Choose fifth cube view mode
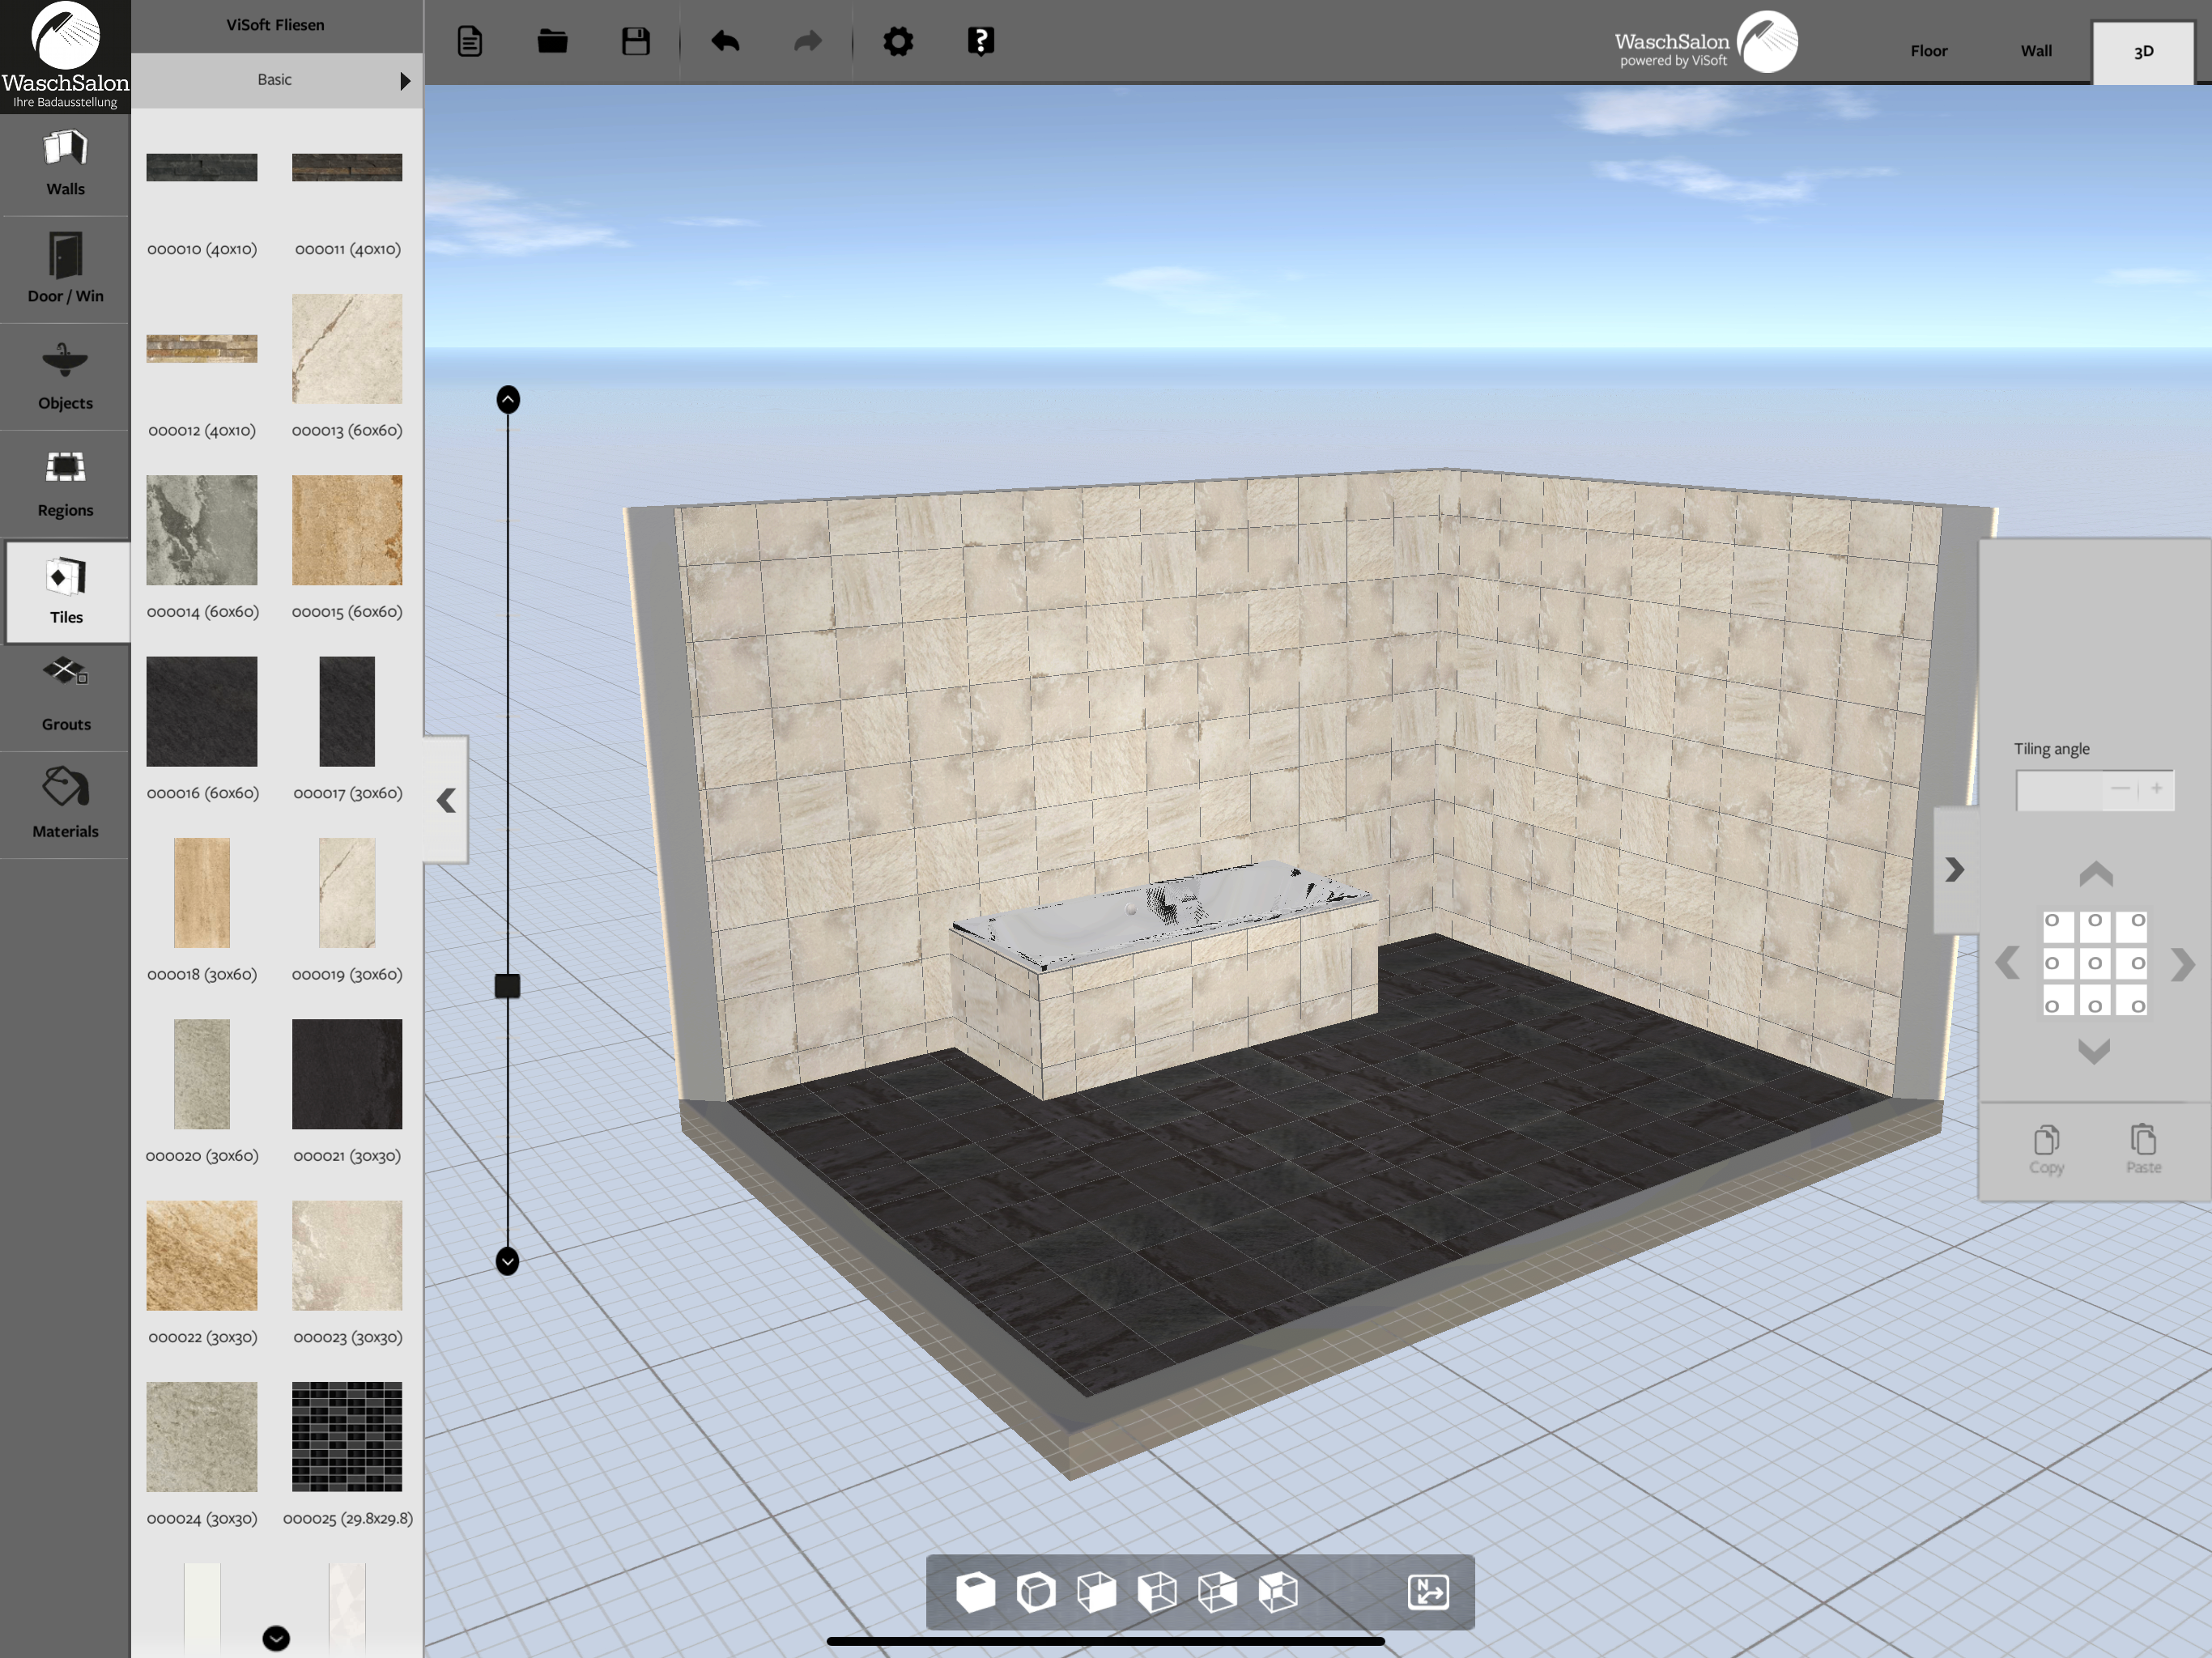This screenshot has height=1658, width=2212. tap(1217, 1592)
